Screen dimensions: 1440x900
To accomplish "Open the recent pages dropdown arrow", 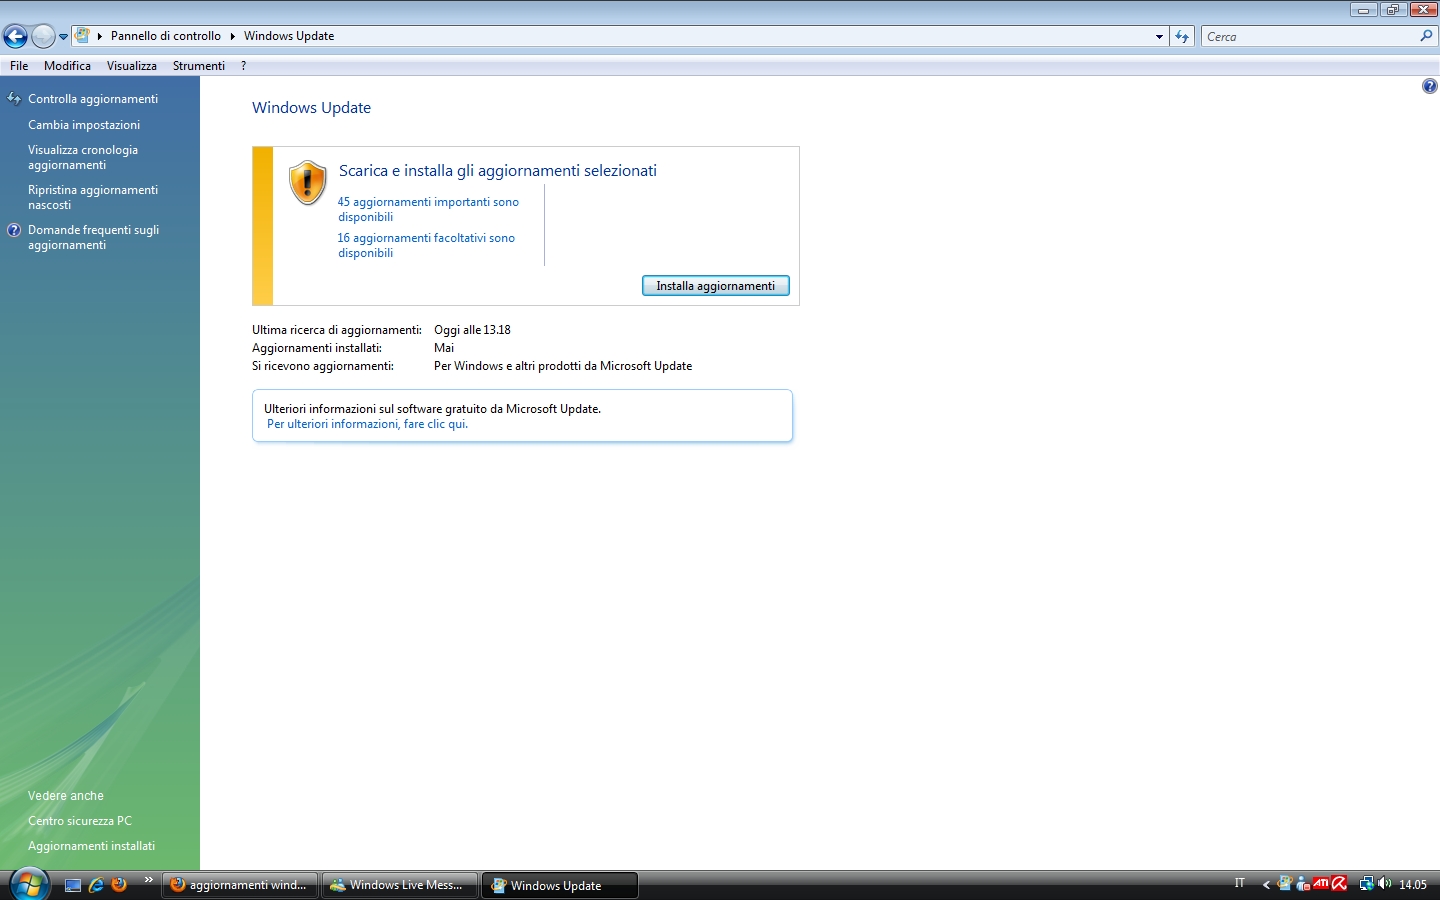I will (x=63, y=37).
